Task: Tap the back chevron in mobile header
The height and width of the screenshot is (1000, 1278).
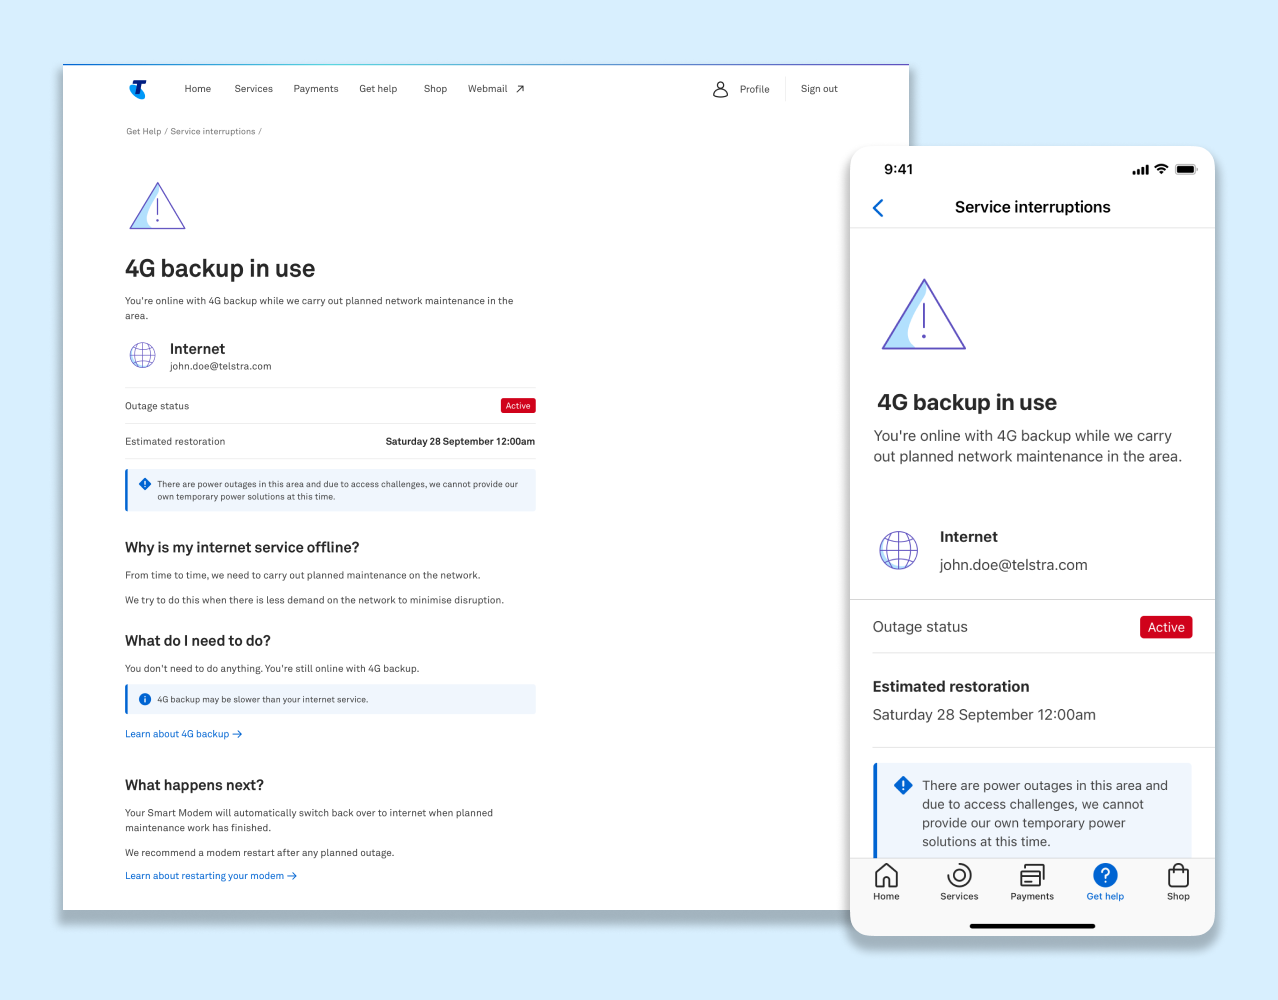Action: pos(878,207)
